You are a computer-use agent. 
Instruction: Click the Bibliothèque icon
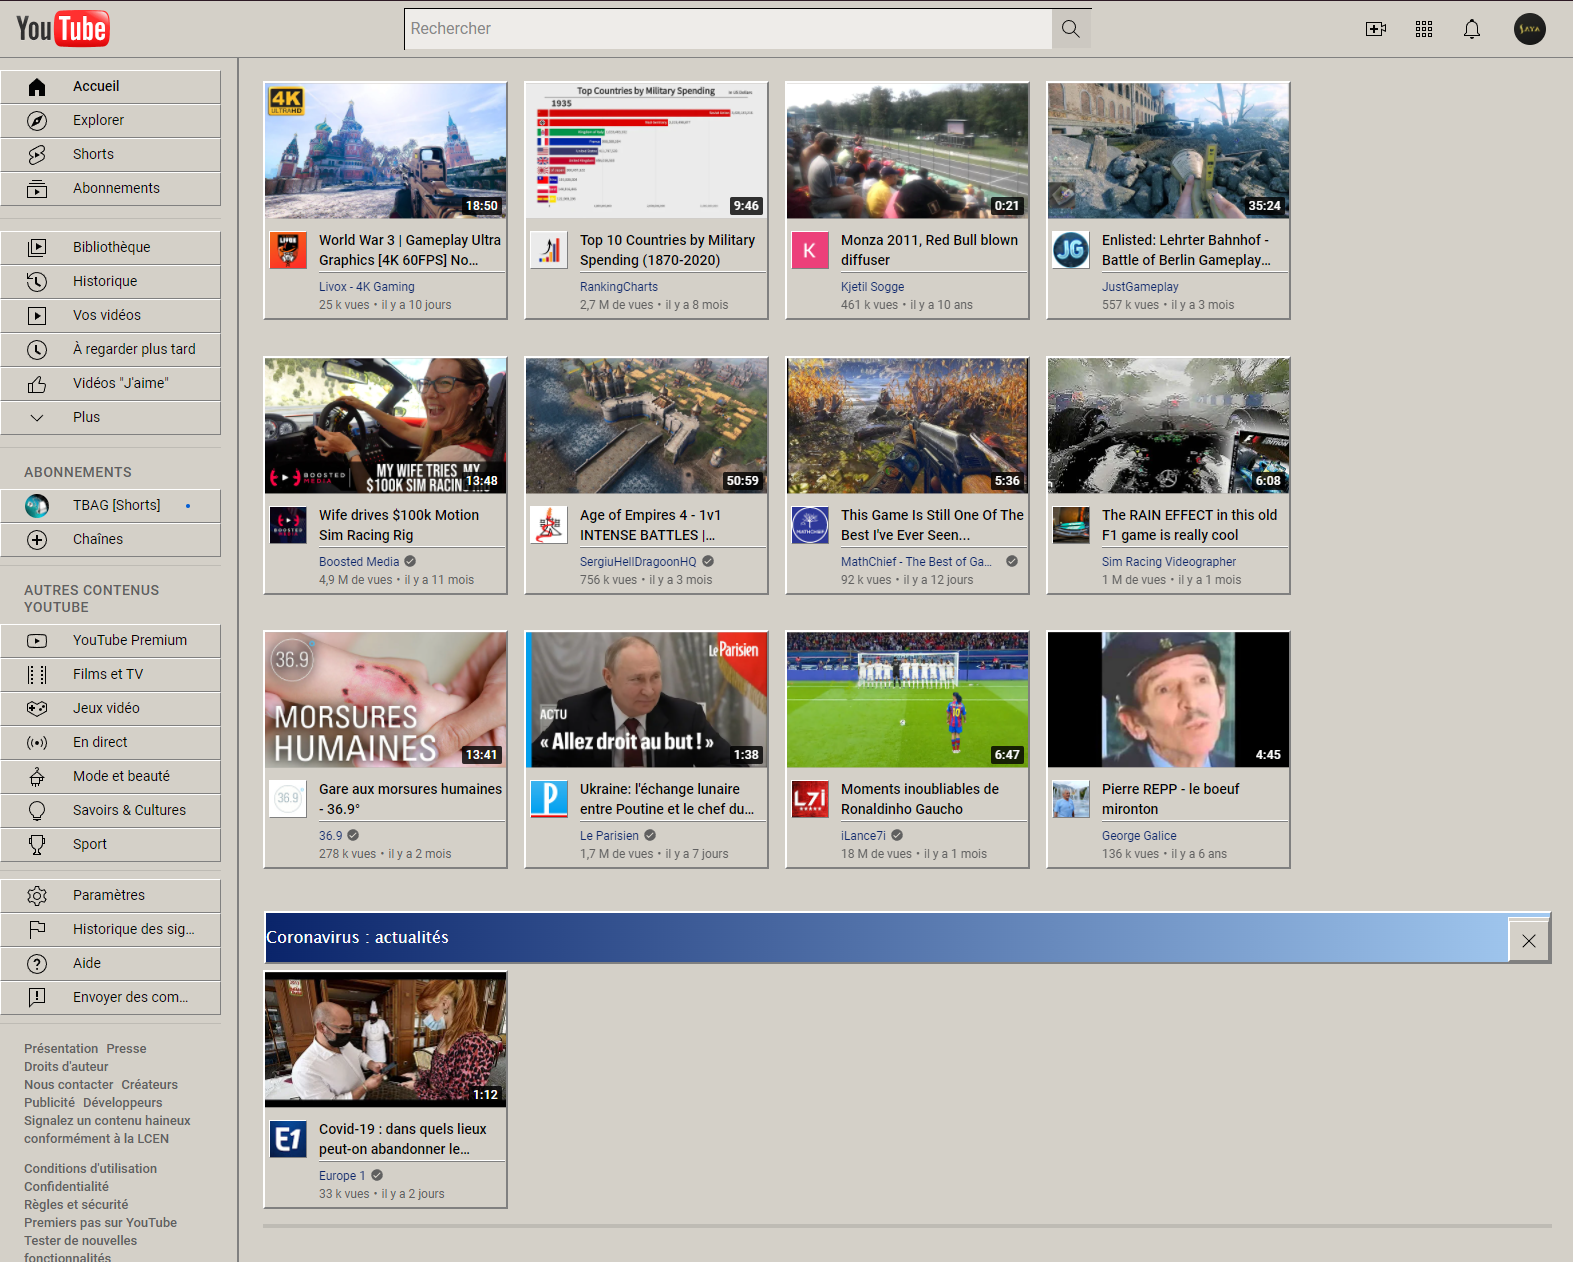pyautogui.click(x=37, y=248)
